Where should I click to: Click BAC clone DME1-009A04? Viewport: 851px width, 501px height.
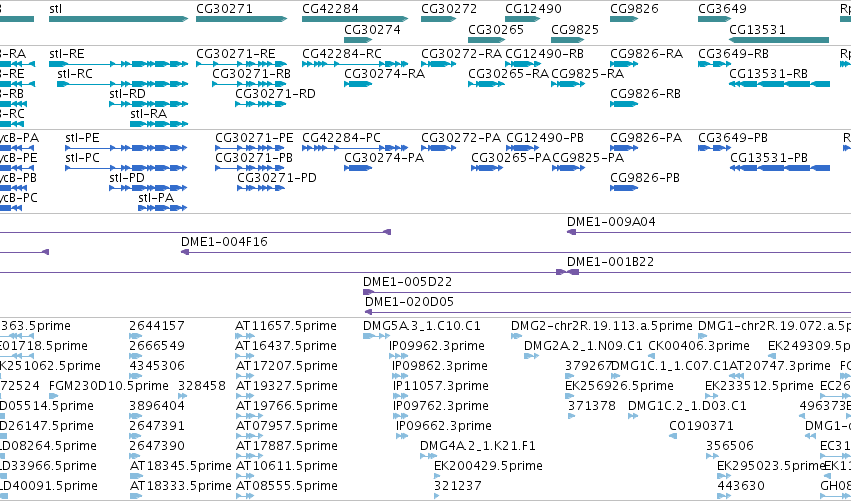click(x=709, y=232)
